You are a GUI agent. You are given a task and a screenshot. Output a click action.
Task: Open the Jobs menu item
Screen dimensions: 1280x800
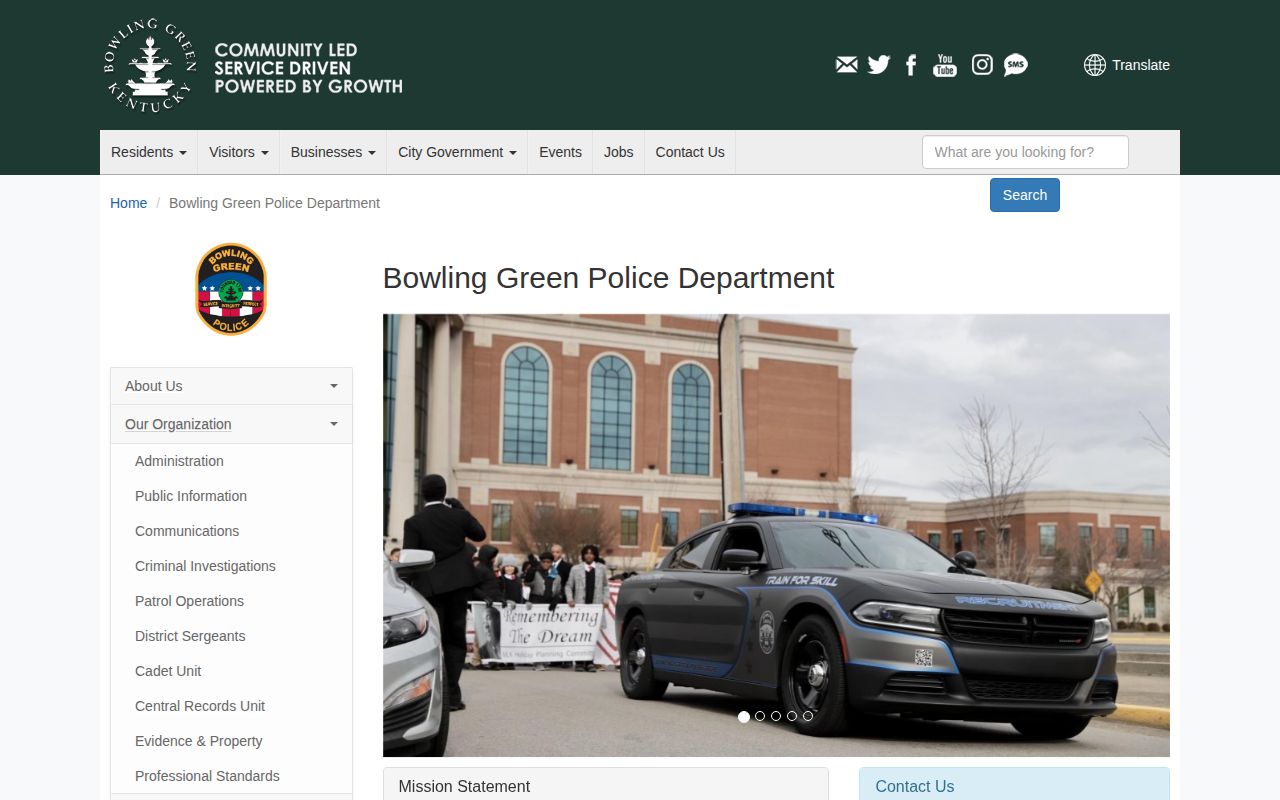pyautogui.click(x=619, y=152)
